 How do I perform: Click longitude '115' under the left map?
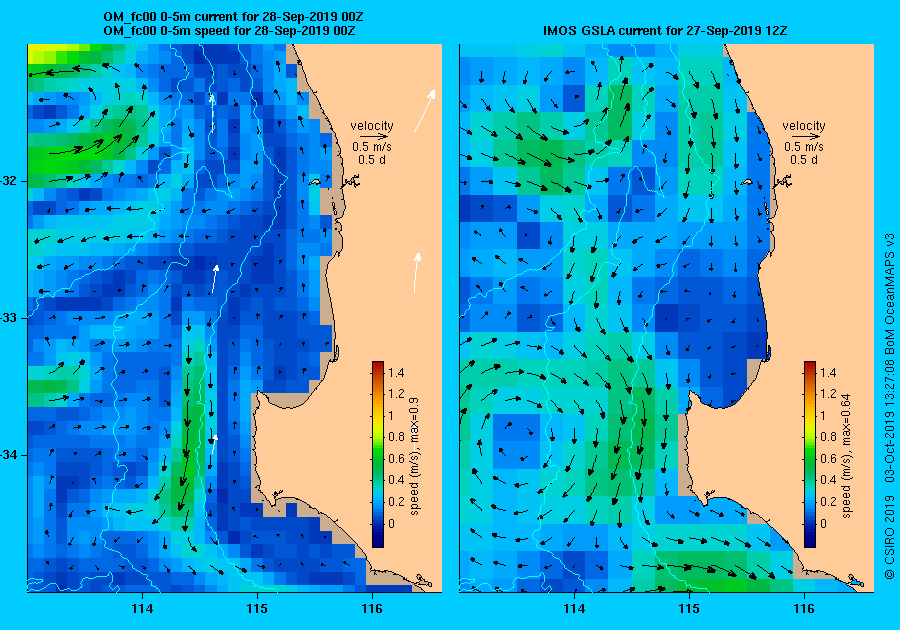257,609
